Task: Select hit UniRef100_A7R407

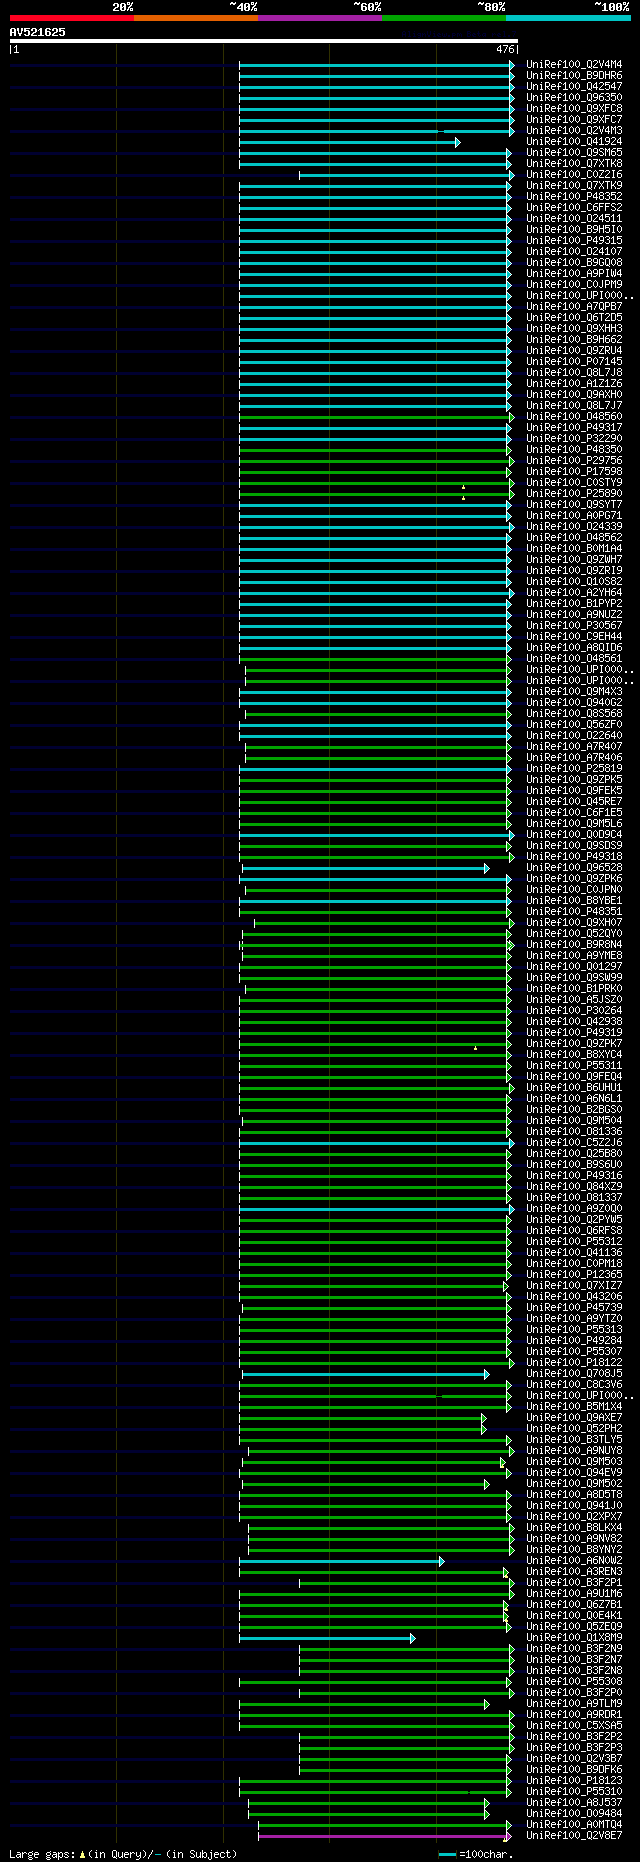Action: click(x=574, y=747)
